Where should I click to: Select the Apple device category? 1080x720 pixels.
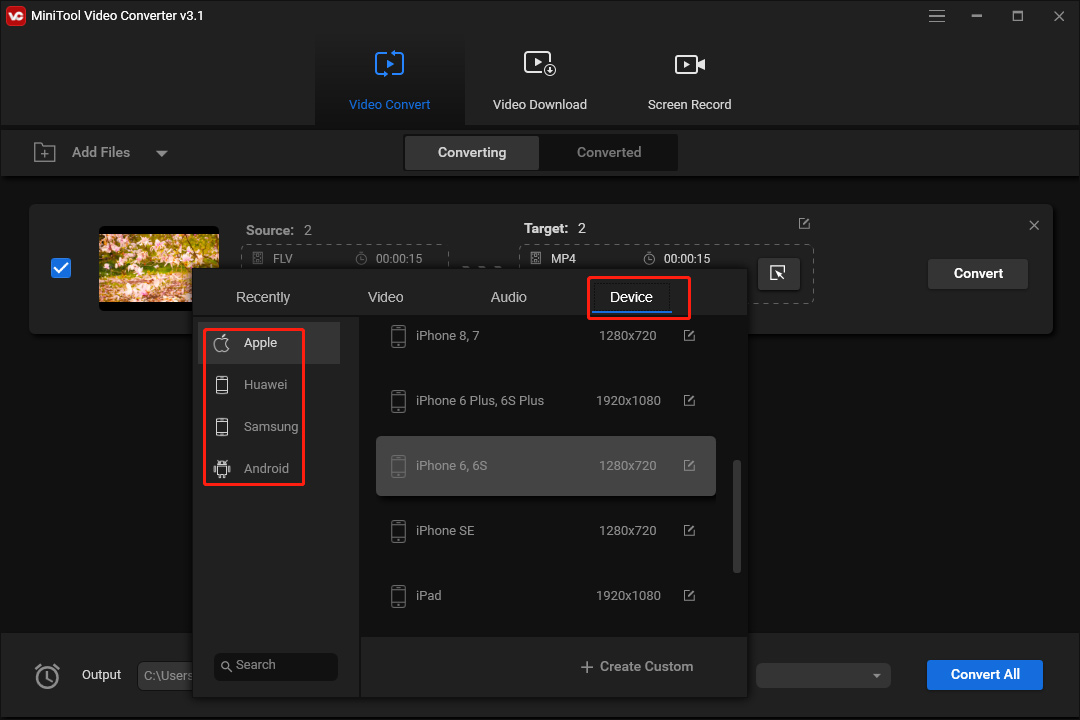pos(269,343)
